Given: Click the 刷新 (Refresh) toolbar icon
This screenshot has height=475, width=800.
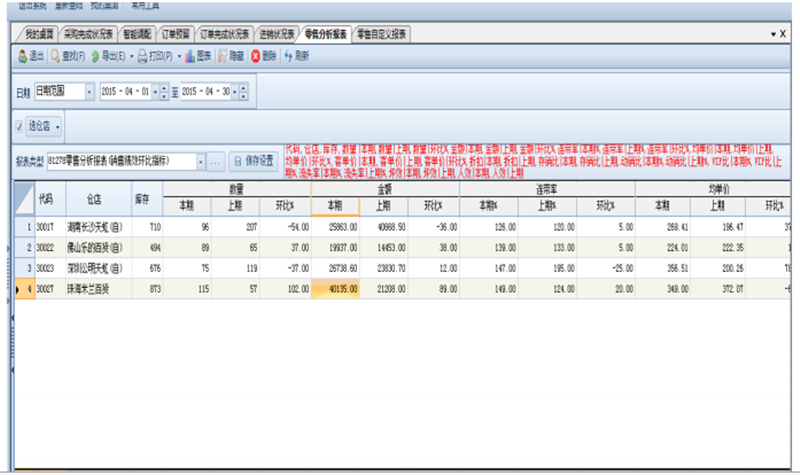Looking at the screenshot, I should point(289,56).
